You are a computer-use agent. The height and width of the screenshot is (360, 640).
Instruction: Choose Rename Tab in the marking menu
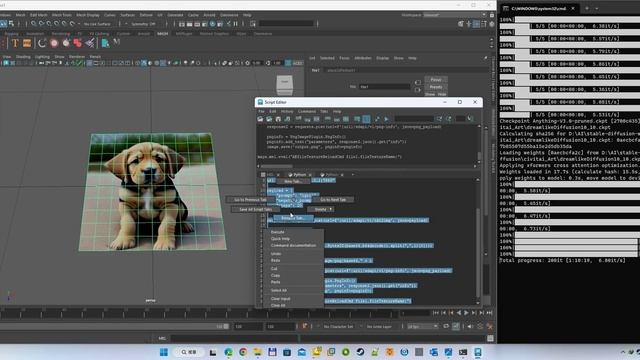(292, 218)
